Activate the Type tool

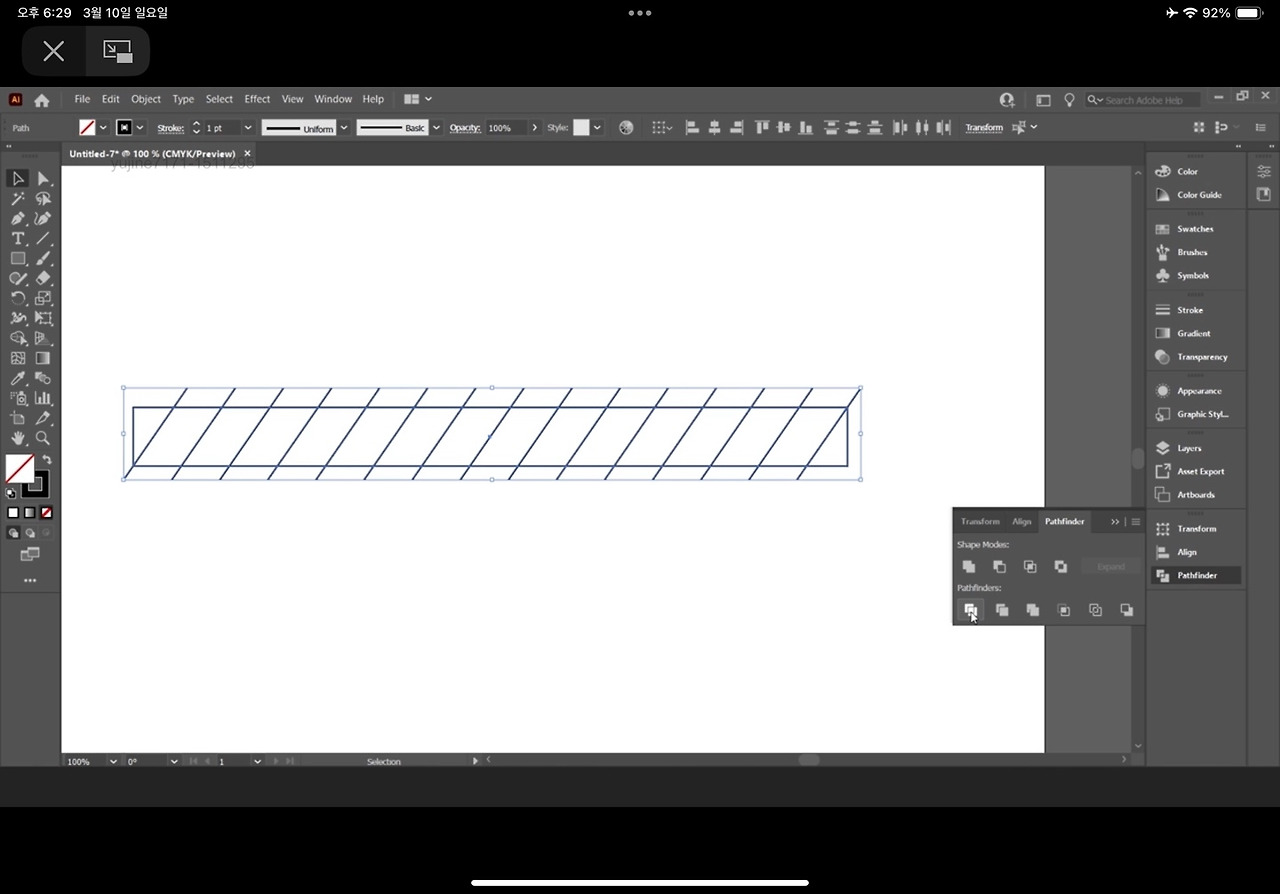click(x=18, y=238)
